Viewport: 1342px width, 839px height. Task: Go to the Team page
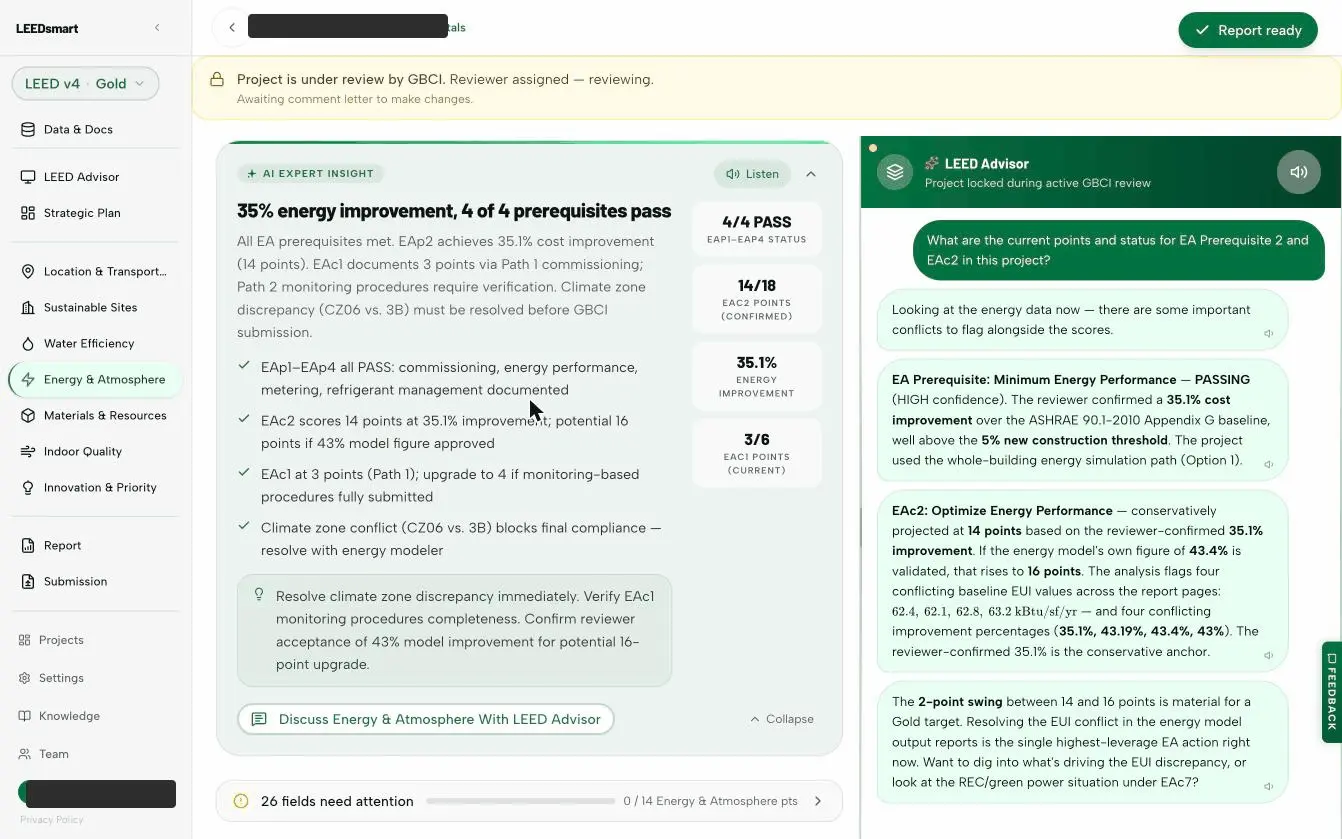coord(54,754)
